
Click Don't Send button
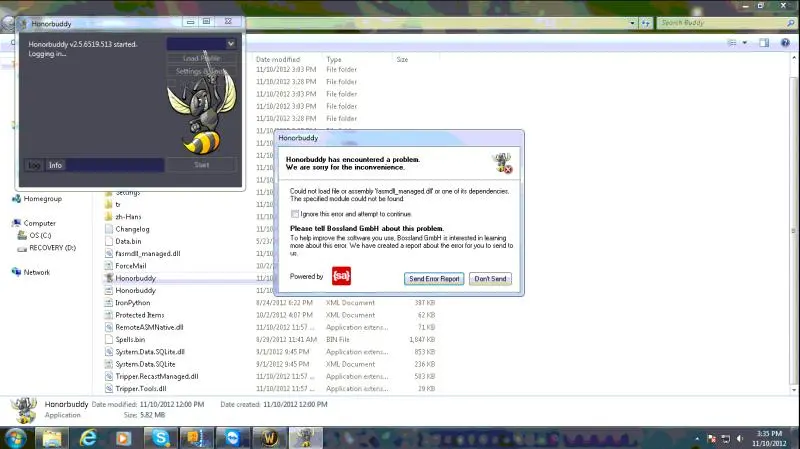click(x=490, y=279)
